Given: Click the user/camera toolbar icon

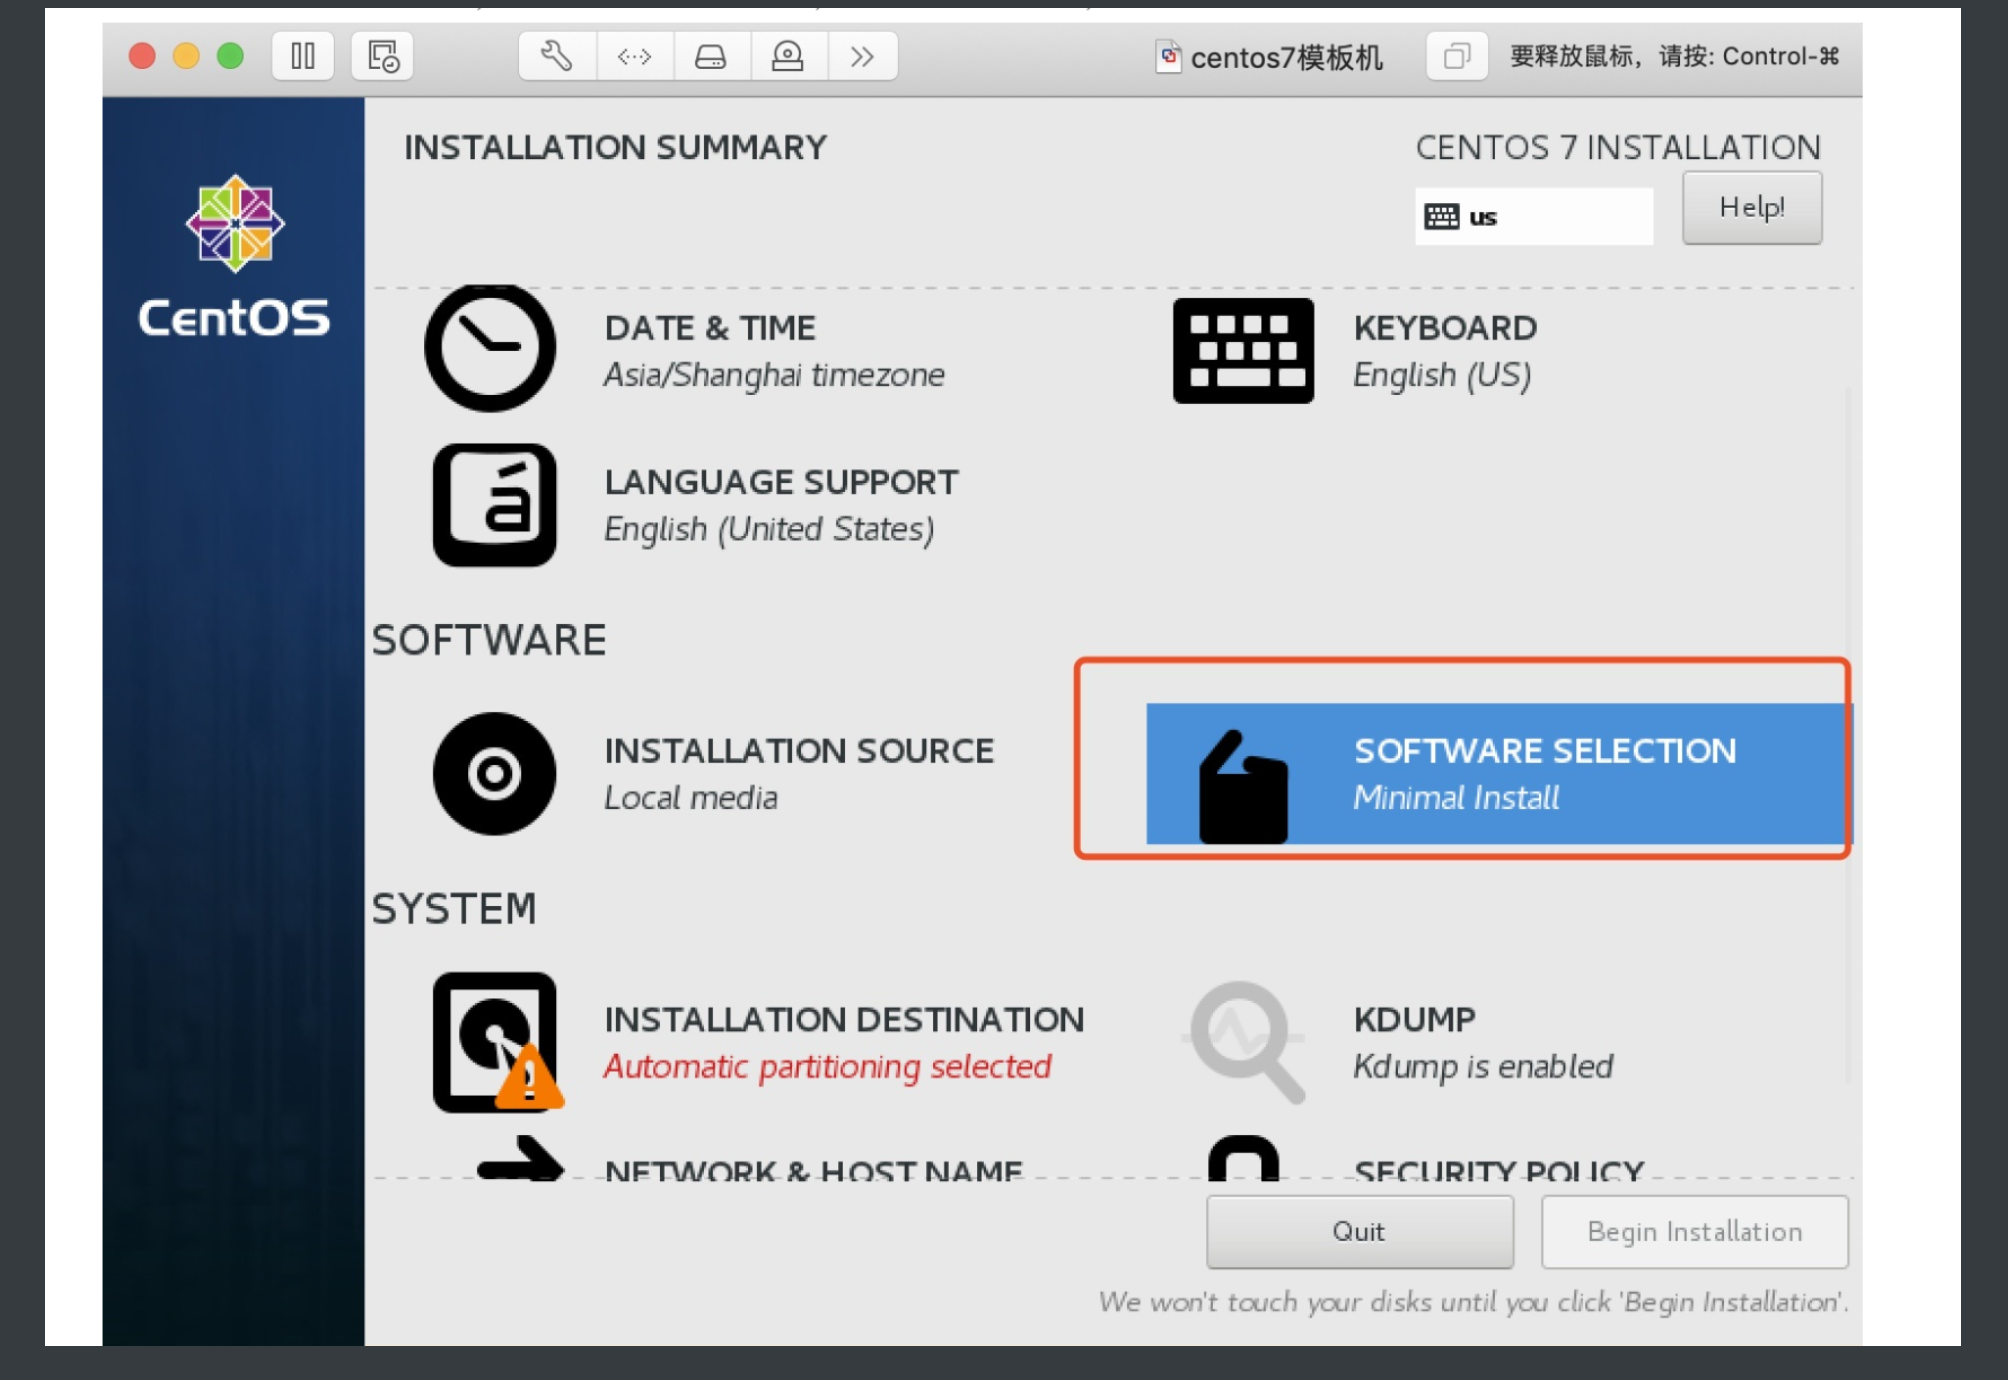Looking at the screenshot, I should 787,56.
